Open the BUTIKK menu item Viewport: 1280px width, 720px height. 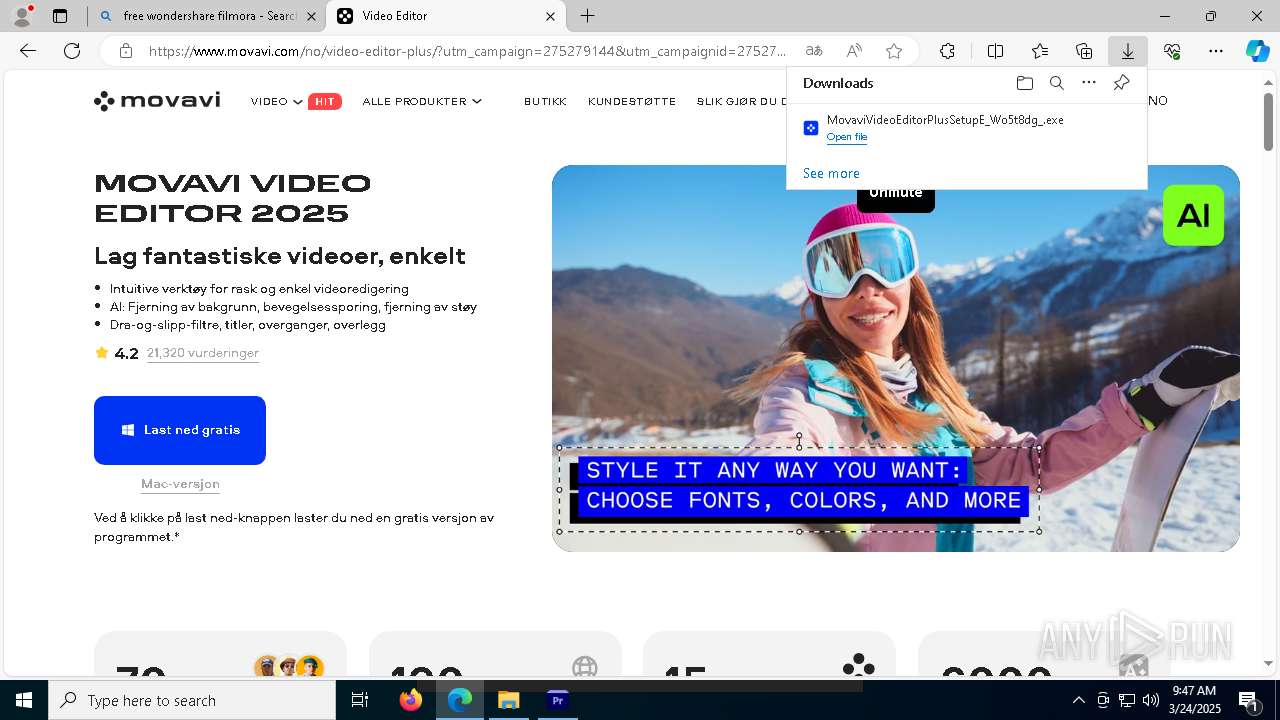(545, 101)
